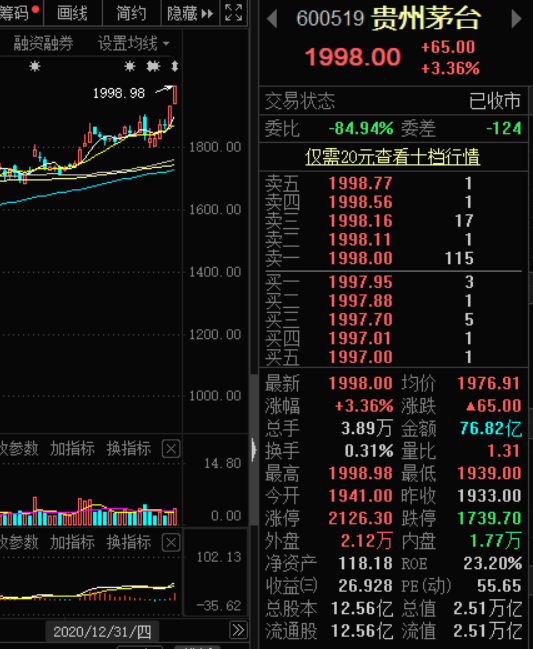Click the chart high label 1998.98
This screenshot has height=649, width=533.
click(119, 94)
